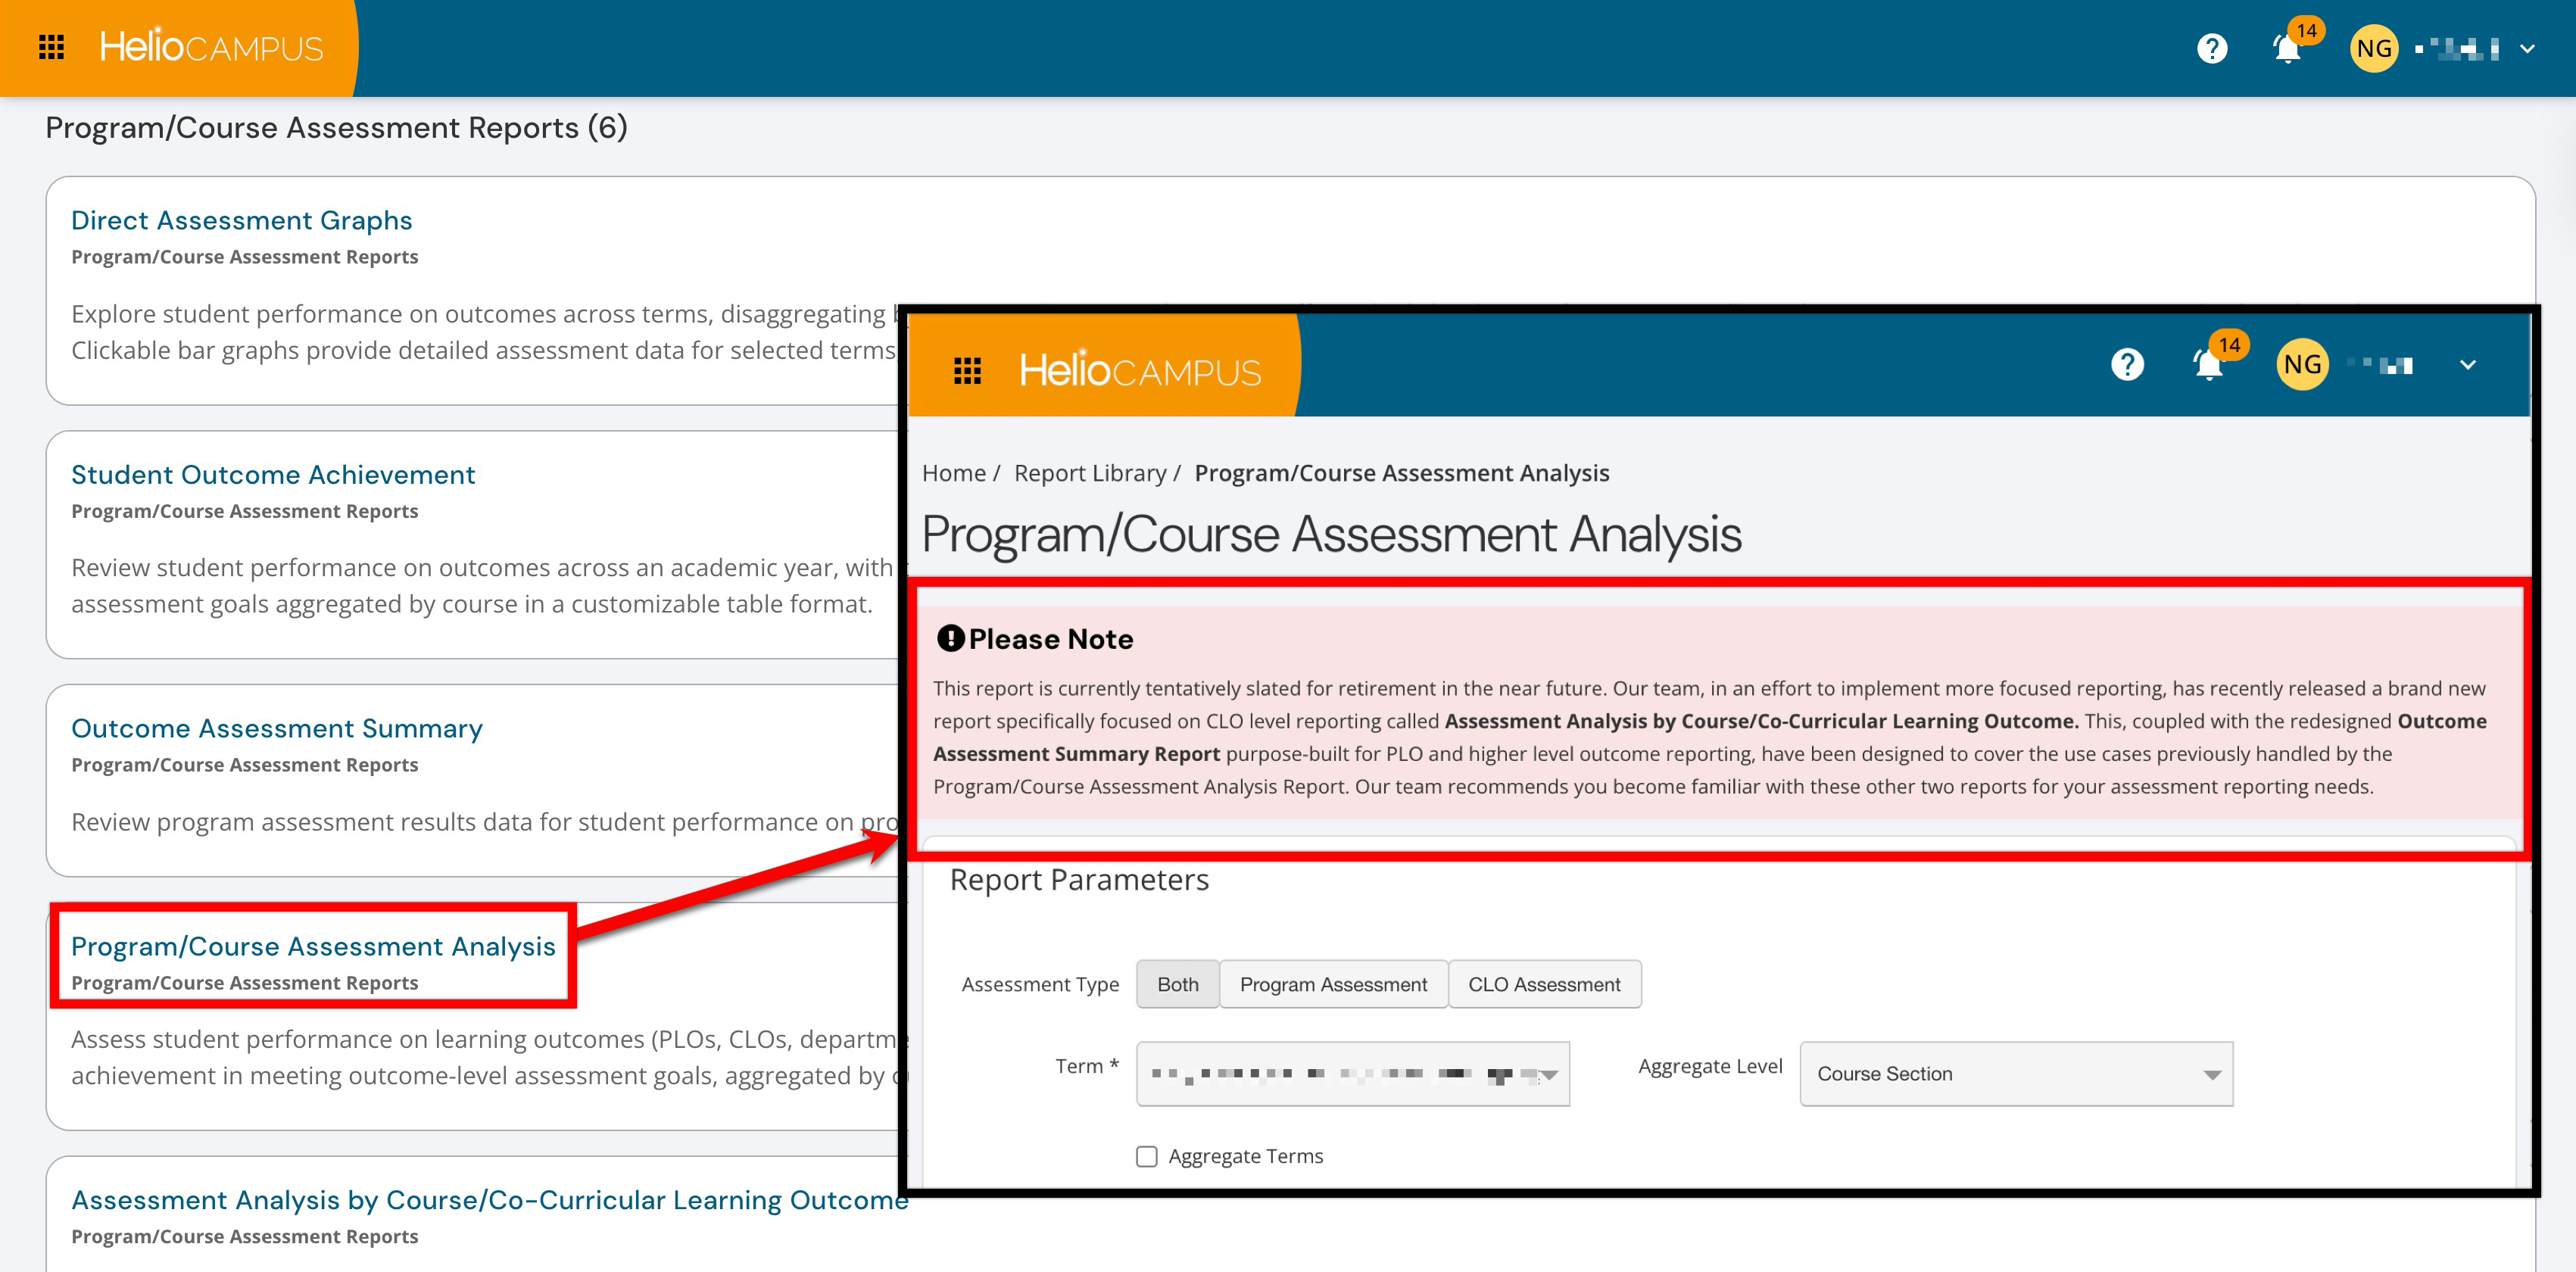Screen dimensions: 2576x1272
Task: Open the Aggregate Level dropdown showing Course Section
Action: coord(2016,1074)
